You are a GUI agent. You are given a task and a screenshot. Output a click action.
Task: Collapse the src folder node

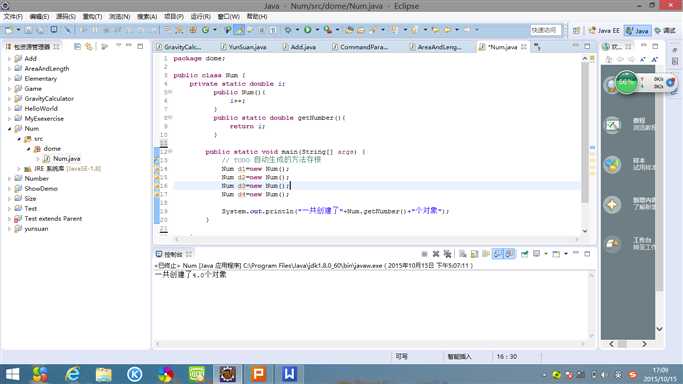click(19, 139)
